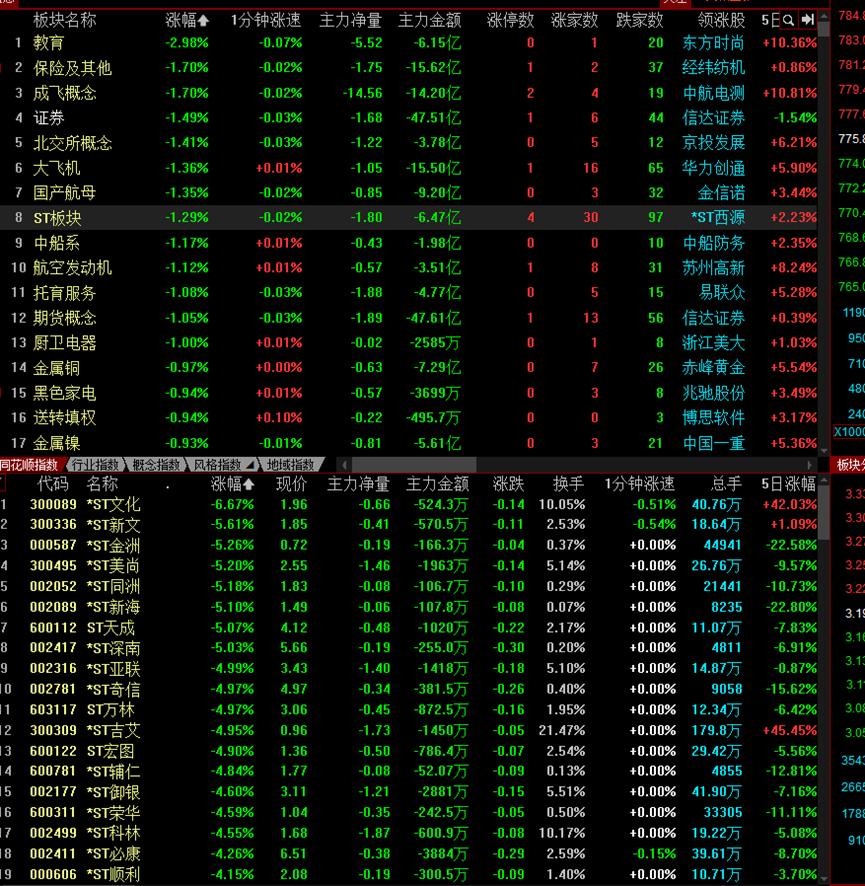Select the 送转填权 sector row
Image resolution: width=865 pixels, height=886 pixels.
[x=408, y=418]
